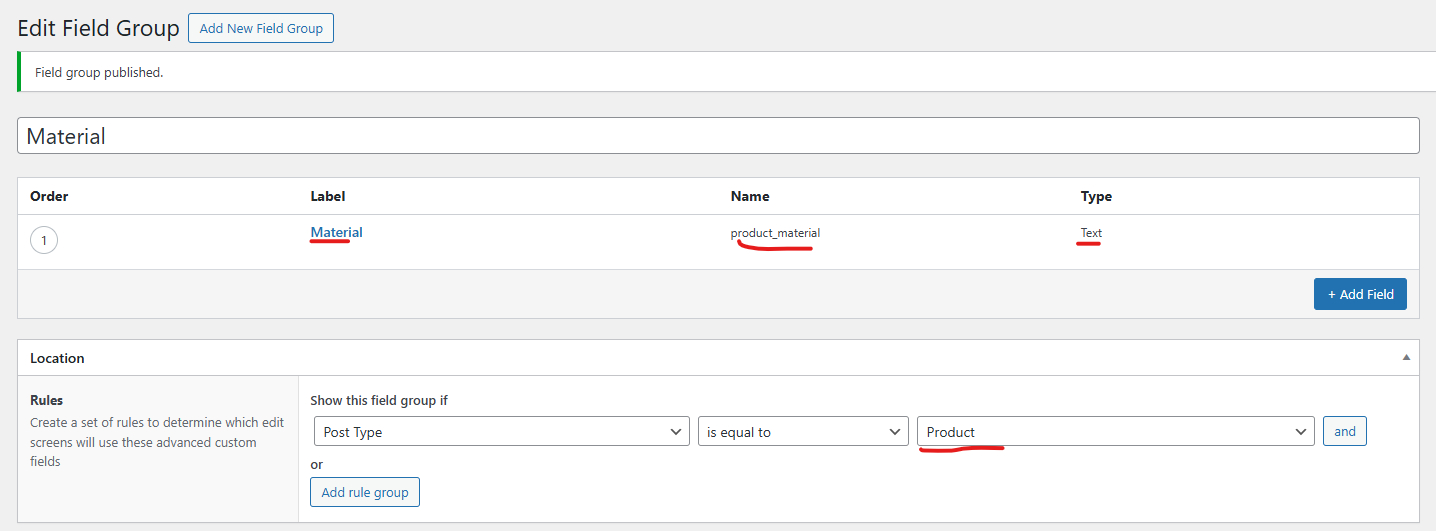The height and width of the screenshot is (531, 1436).
Task: Click the Add rule group button
Action: click(x=364, y=492)
